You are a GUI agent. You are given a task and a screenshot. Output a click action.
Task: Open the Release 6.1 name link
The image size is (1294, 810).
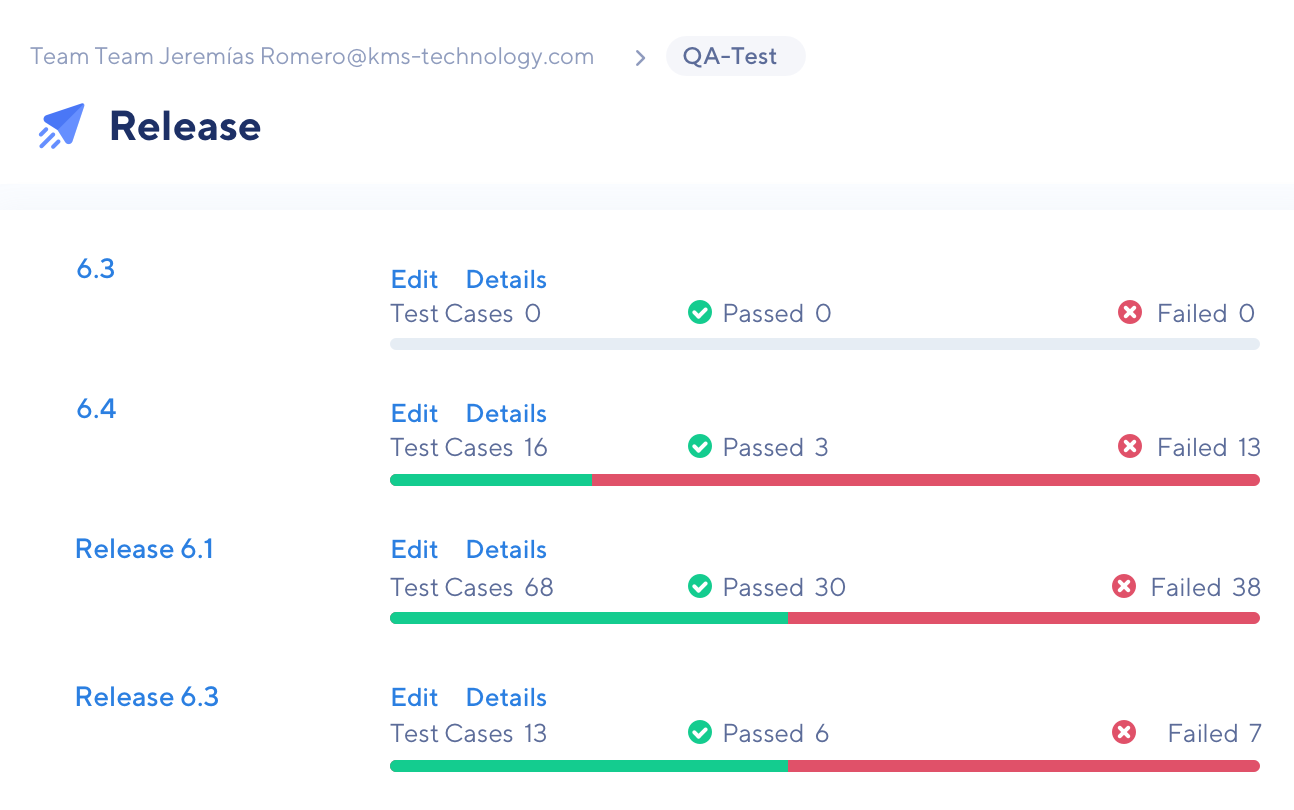coord(145,549)
